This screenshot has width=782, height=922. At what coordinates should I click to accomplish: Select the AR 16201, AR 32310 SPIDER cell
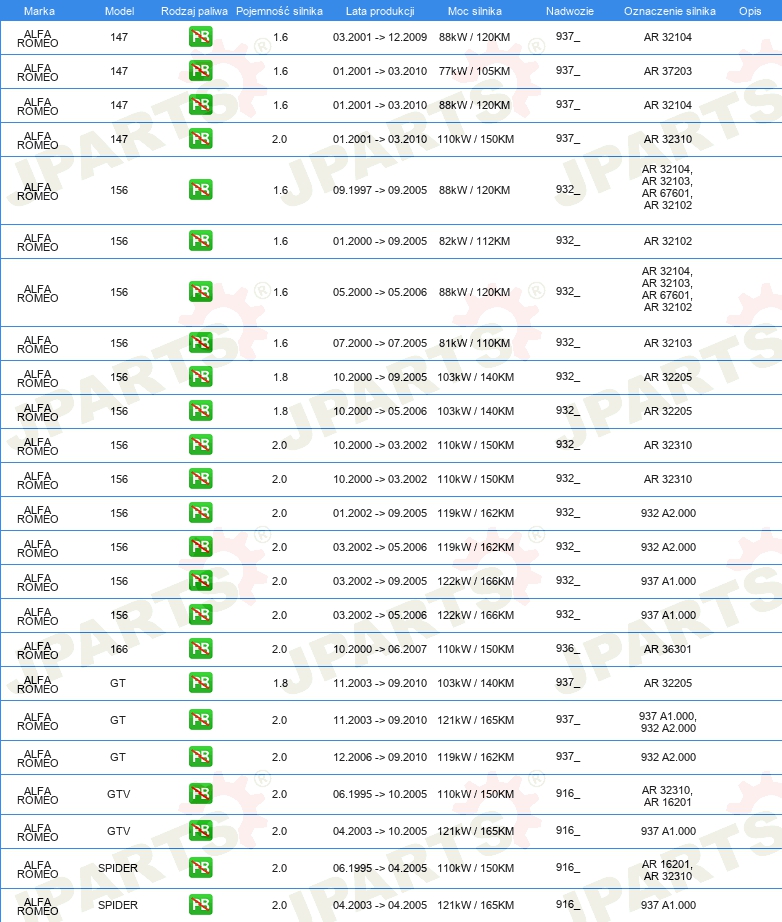[667, 870]
